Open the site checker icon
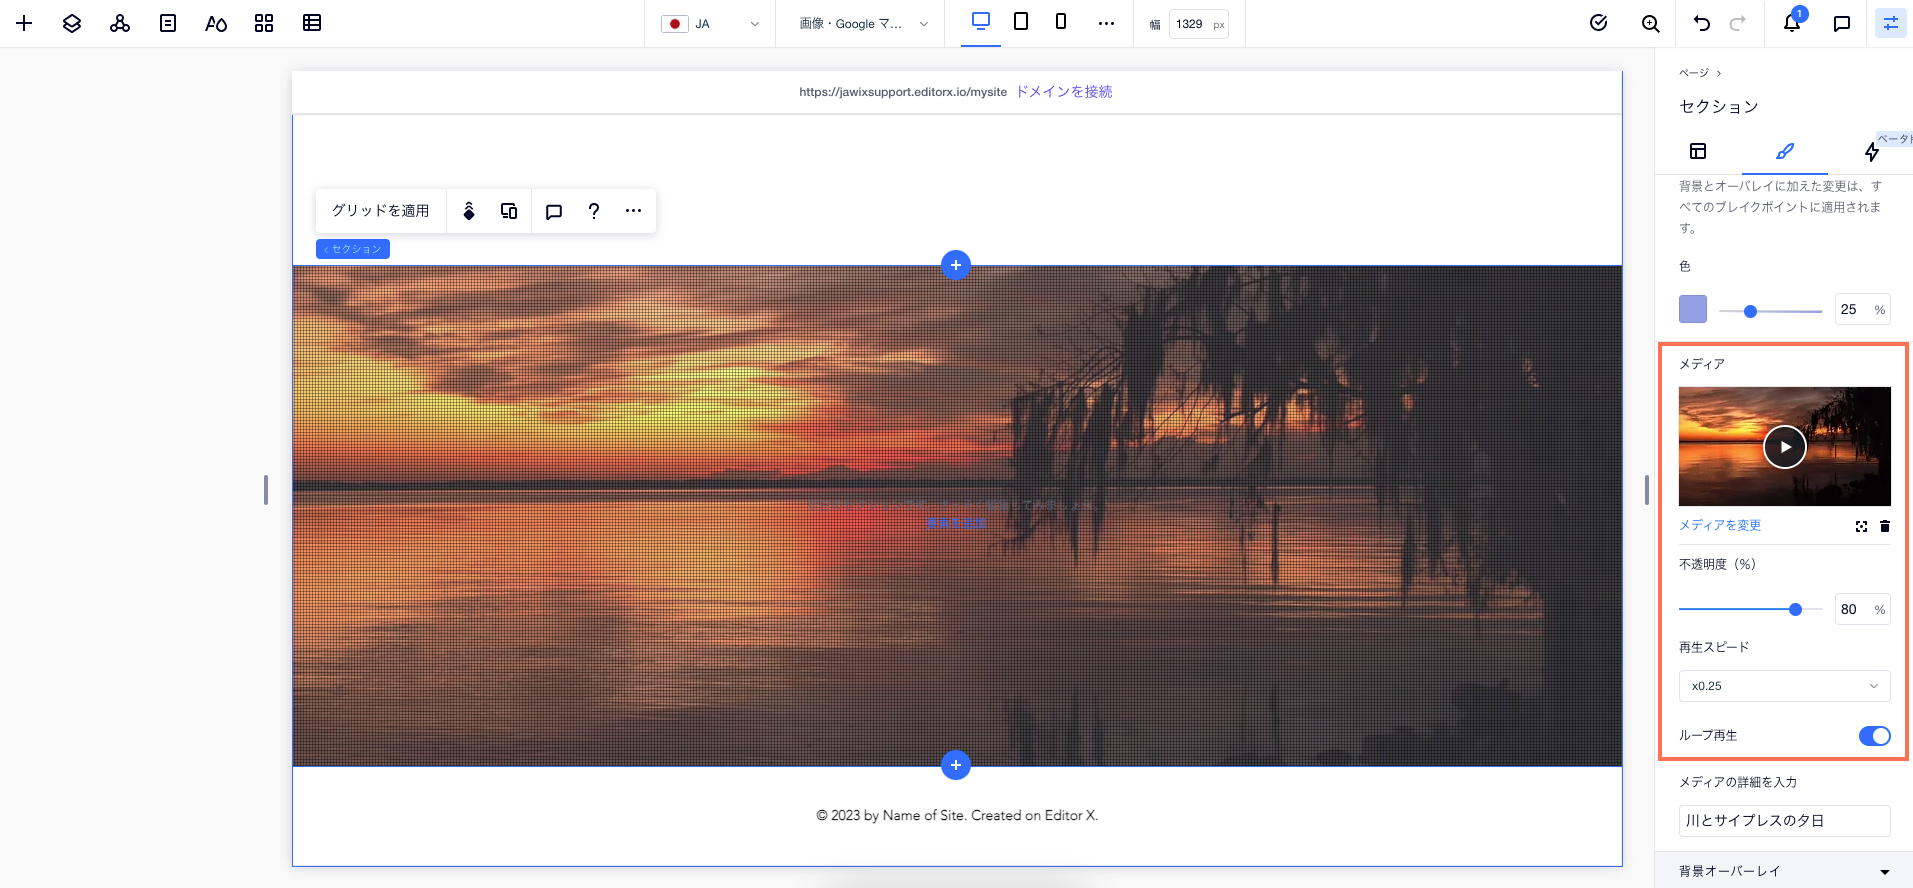 point(1599,23)
